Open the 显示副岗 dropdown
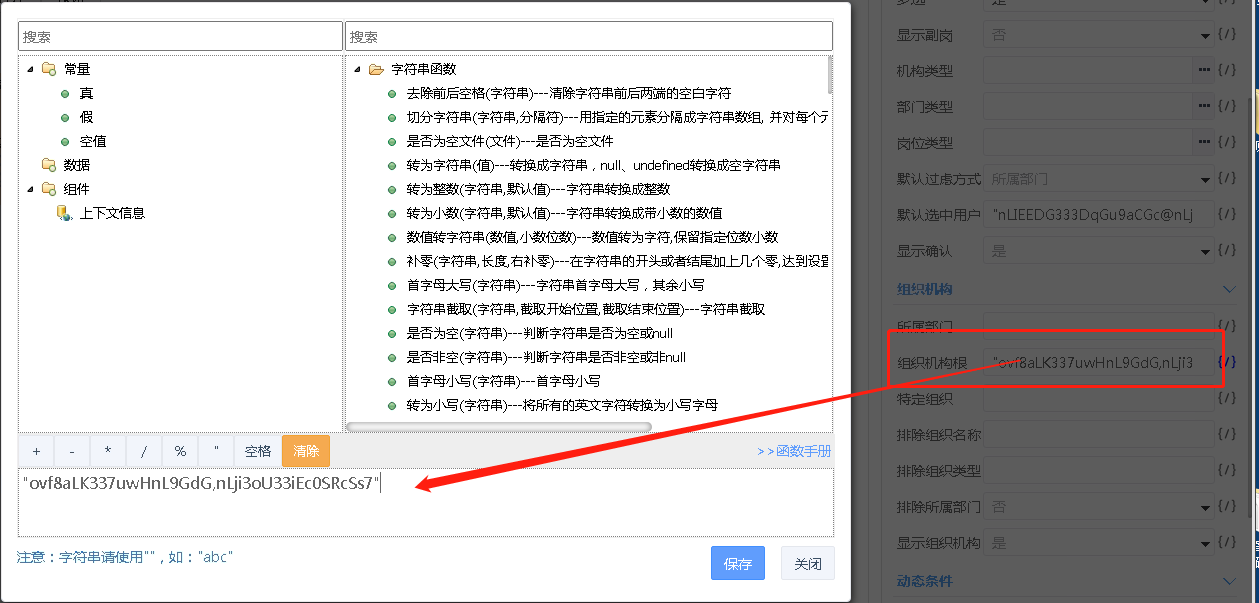This screenshot has height=603, width=1259. [1205, 36]
